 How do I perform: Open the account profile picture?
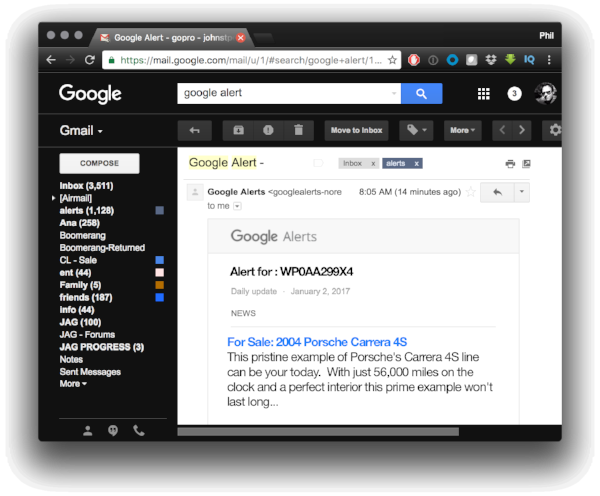point(545,93)
